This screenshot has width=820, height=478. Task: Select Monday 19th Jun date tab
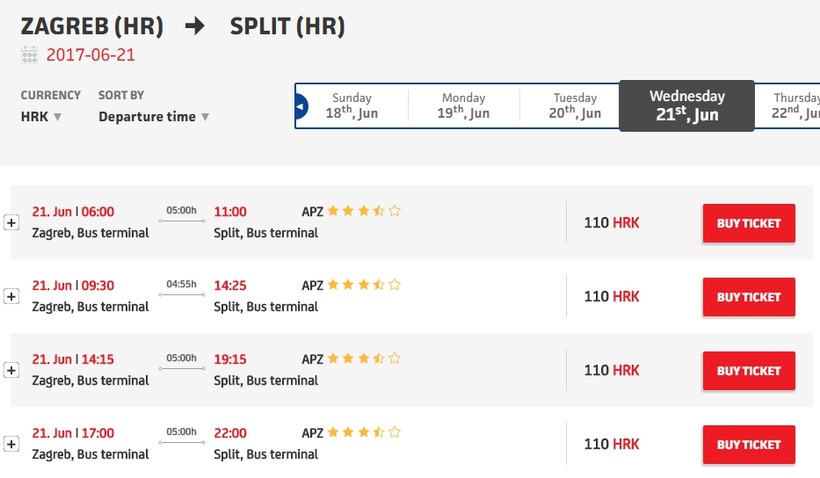pos(464,106)
